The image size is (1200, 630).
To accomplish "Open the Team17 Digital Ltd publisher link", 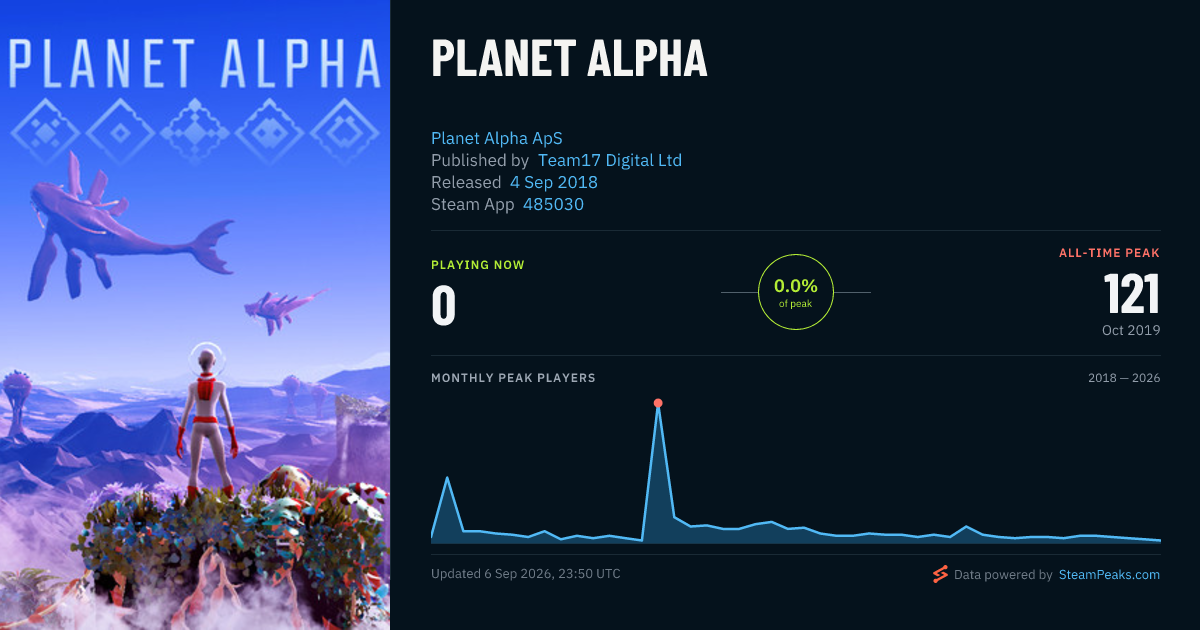I will 610,160.
